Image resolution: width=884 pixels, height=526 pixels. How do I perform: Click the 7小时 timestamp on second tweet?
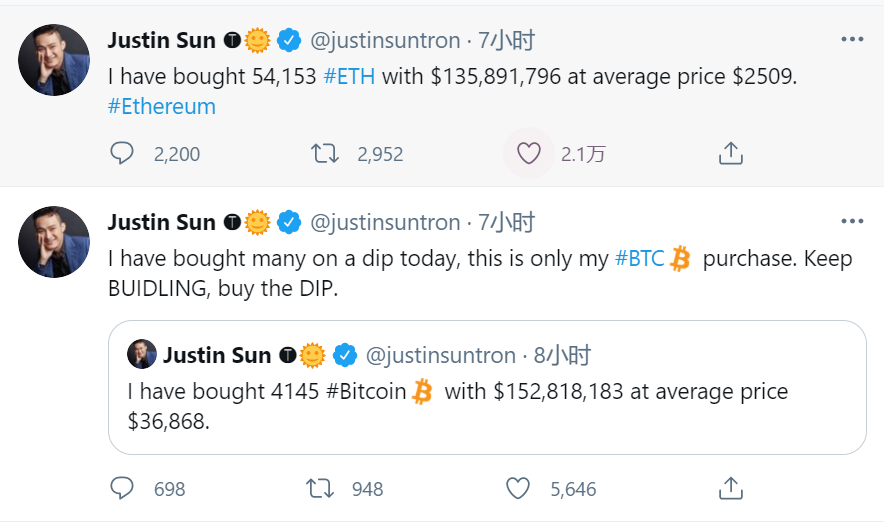pyautogui.click(x=507, y=222)
